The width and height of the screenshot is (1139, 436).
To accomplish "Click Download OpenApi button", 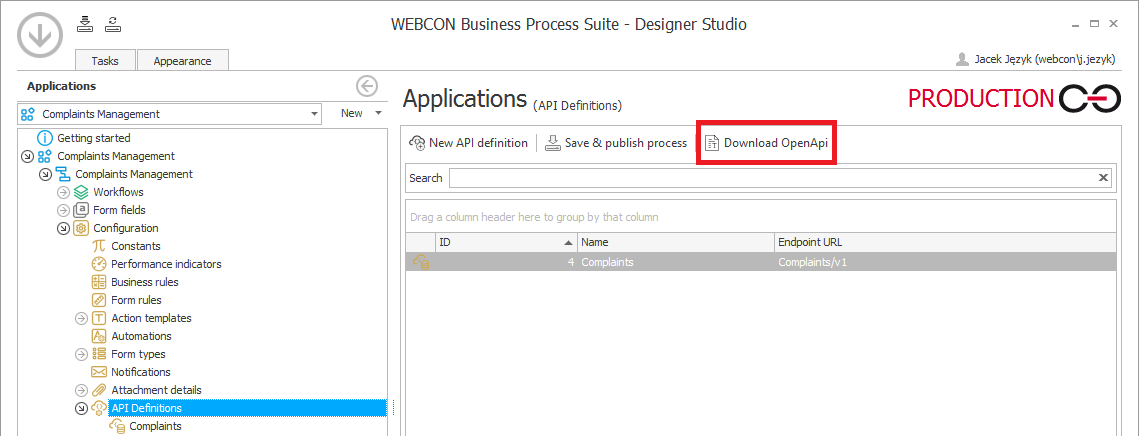I will 766,143.
